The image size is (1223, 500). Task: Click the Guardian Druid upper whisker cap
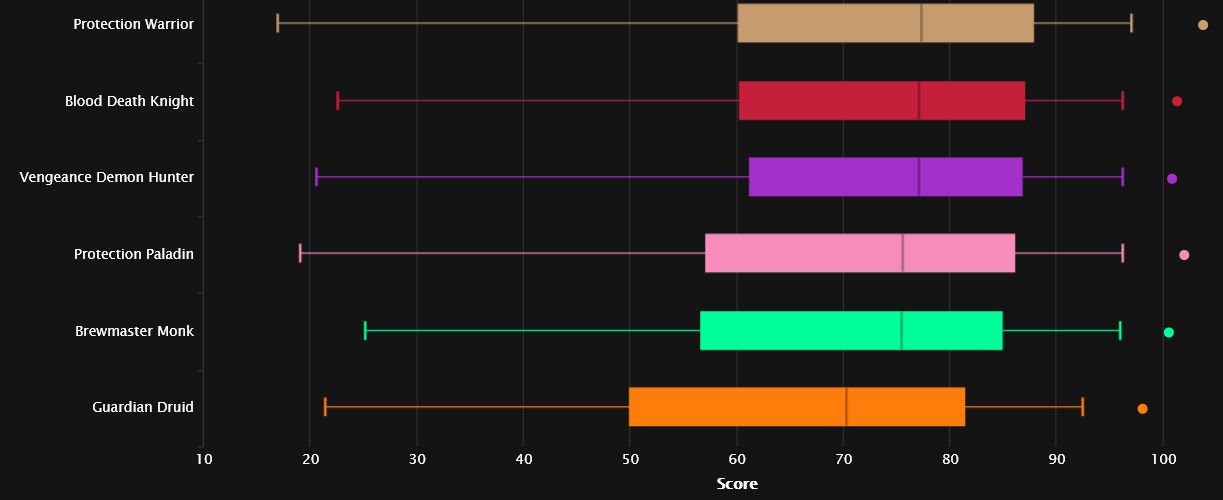(1082, 407)
